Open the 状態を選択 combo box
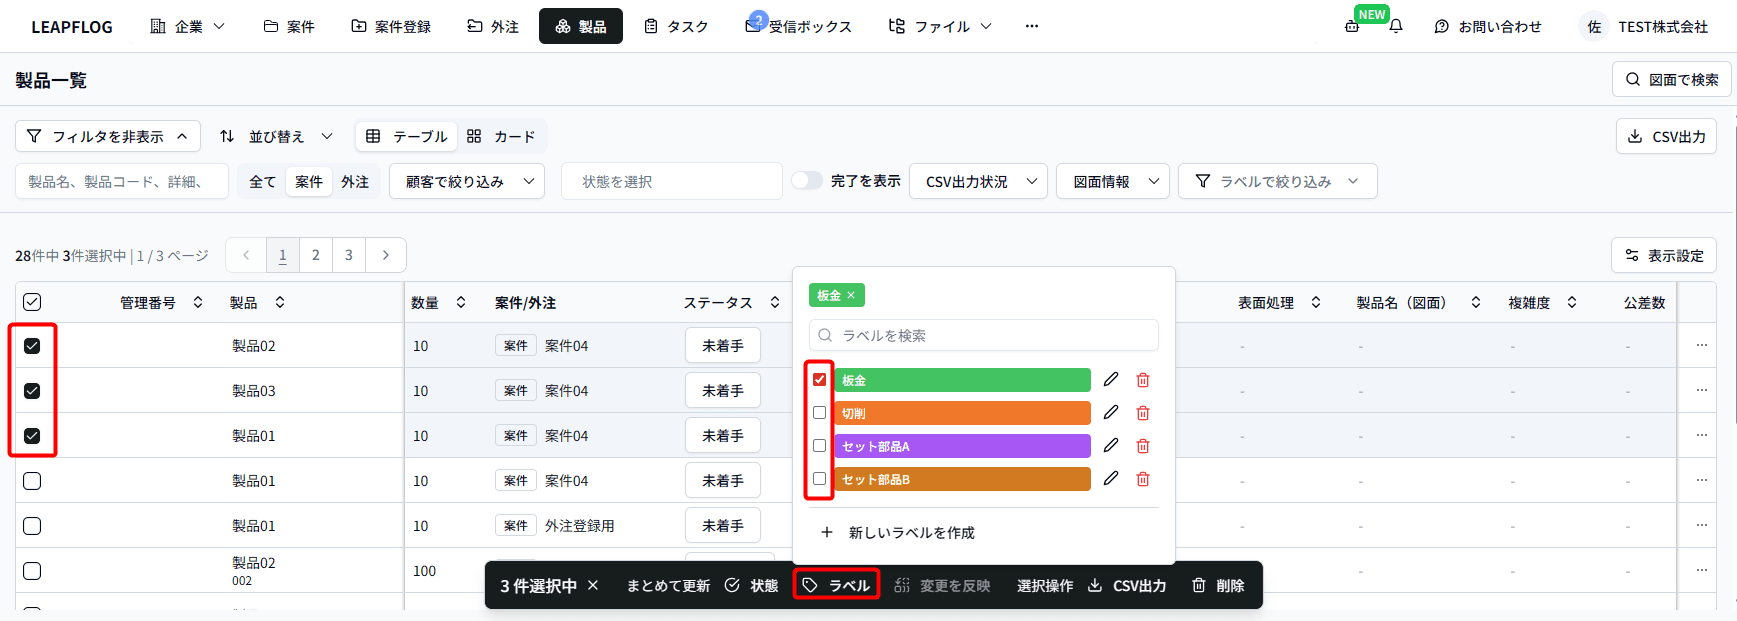Screen dimensions: 1737x621 click(672, 181)
